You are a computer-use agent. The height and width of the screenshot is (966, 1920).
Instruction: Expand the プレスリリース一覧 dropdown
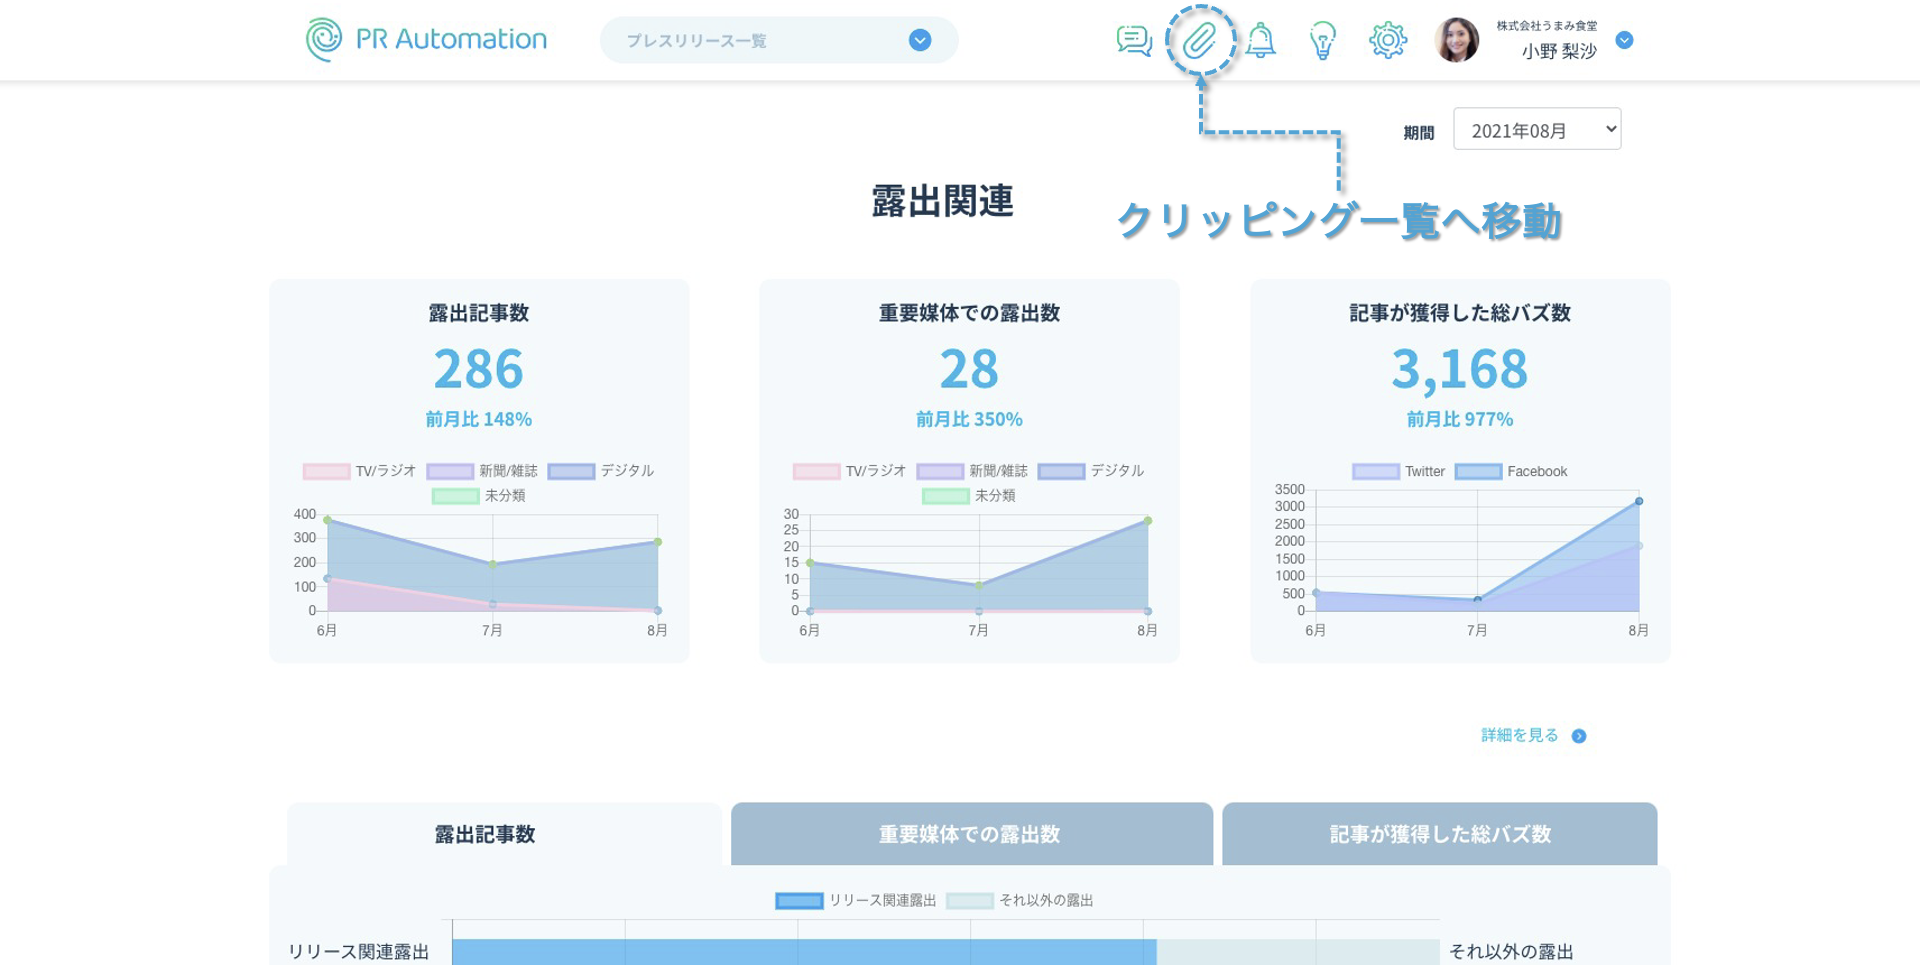point(920,40)
